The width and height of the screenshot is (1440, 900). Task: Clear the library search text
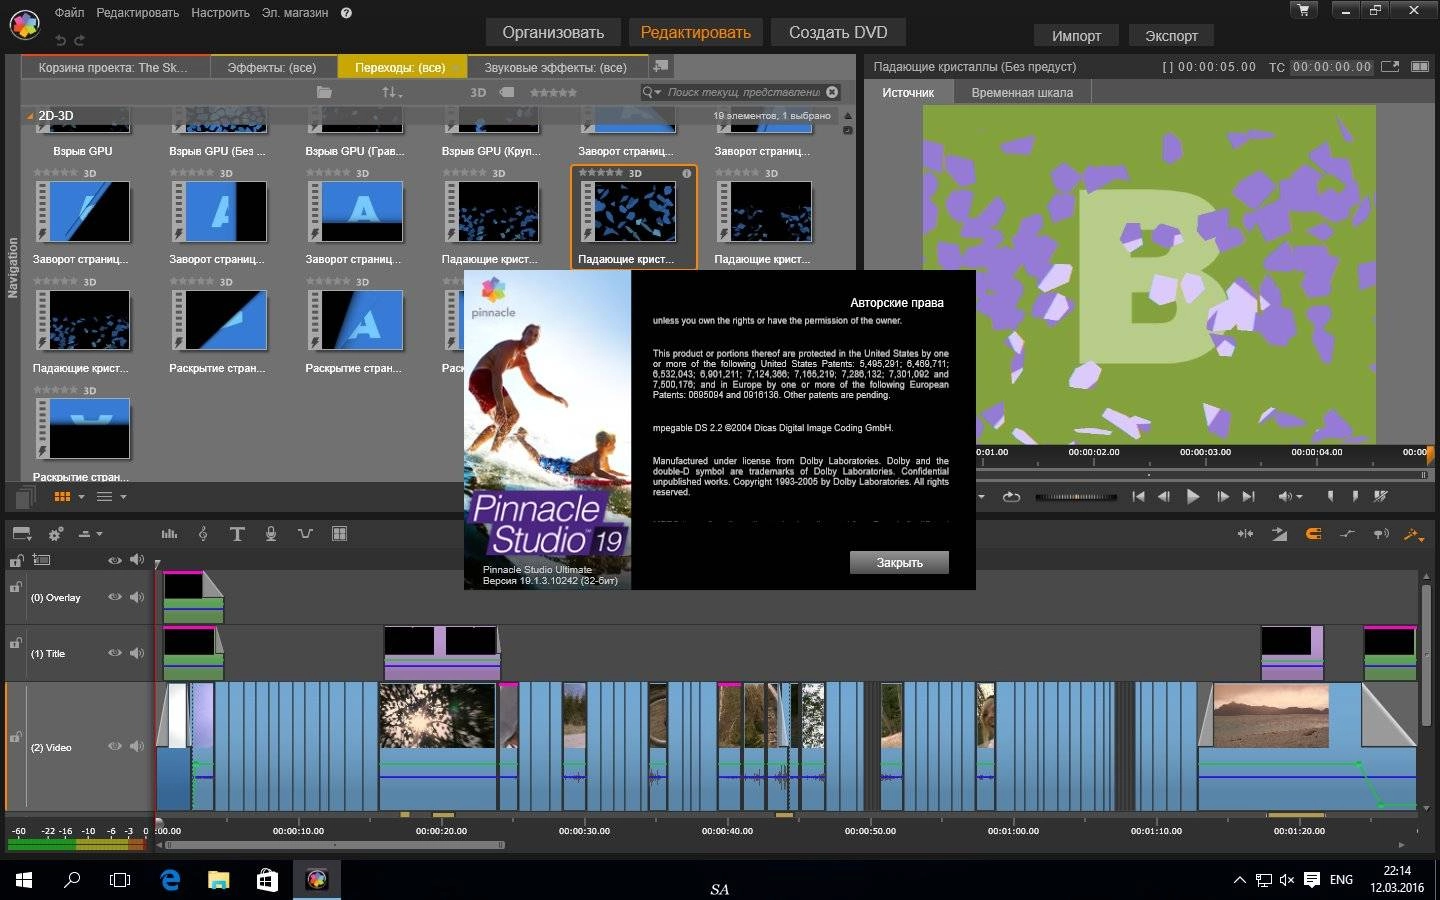[832, 92]
